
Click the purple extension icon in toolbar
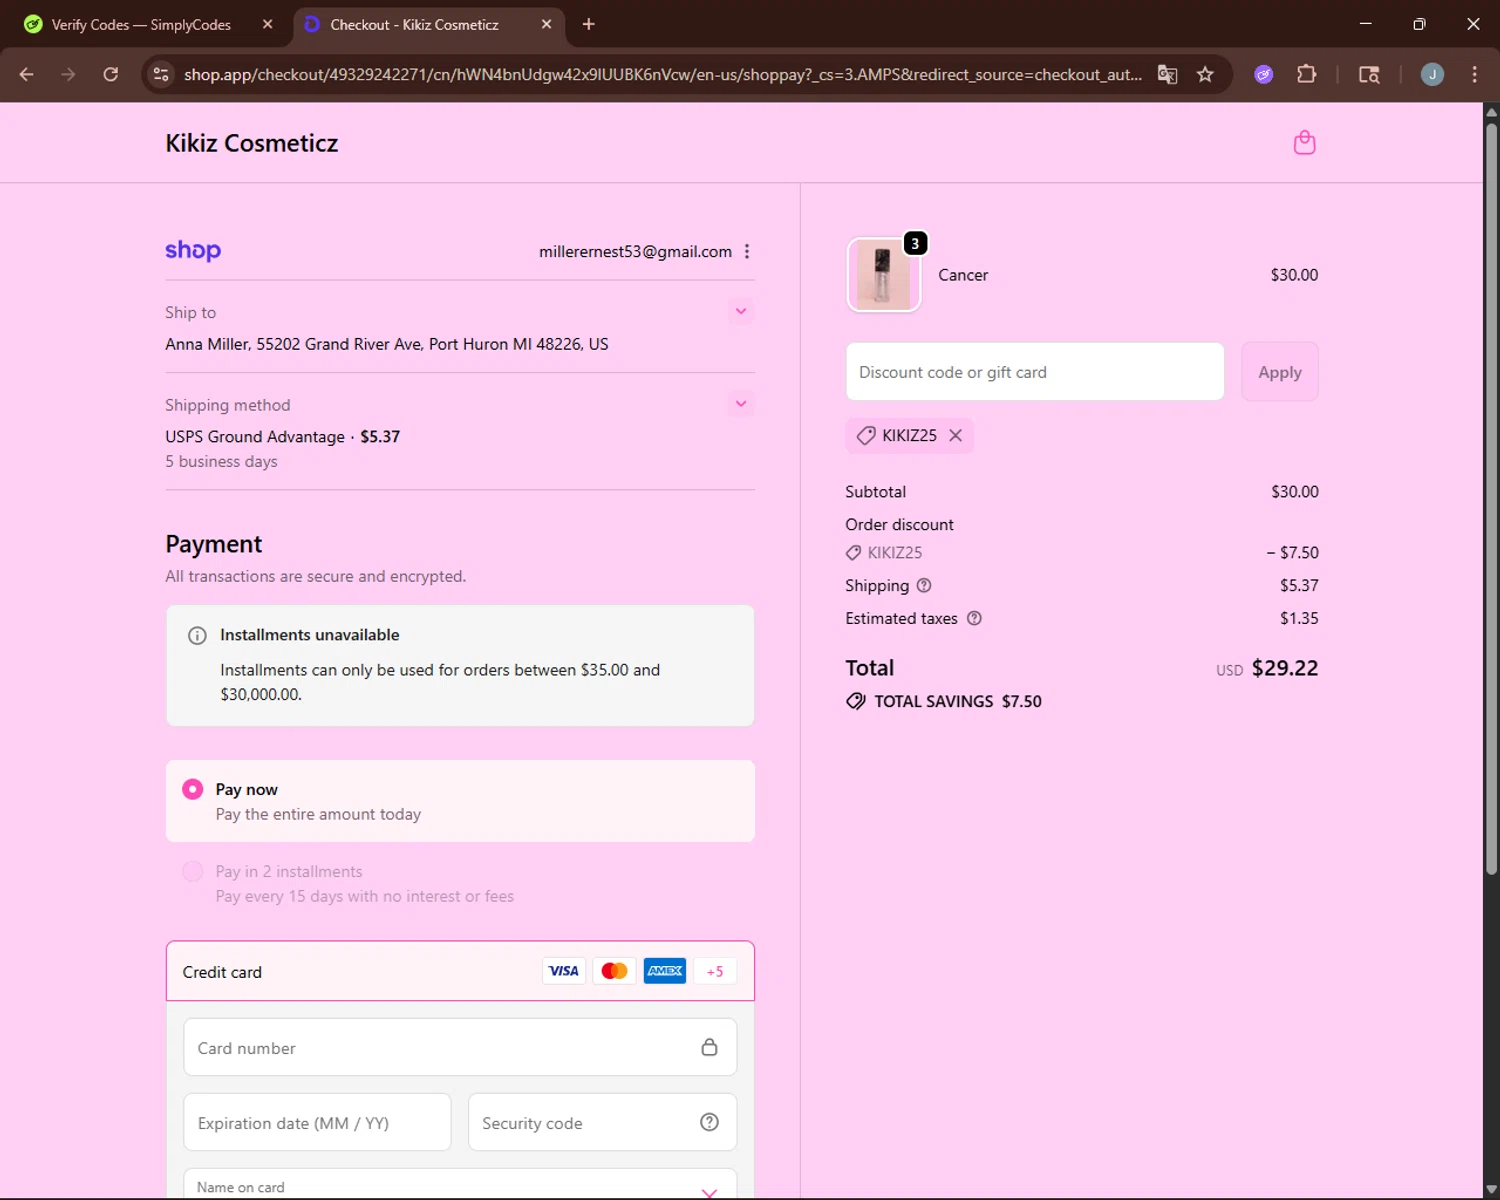point(1264,74)
